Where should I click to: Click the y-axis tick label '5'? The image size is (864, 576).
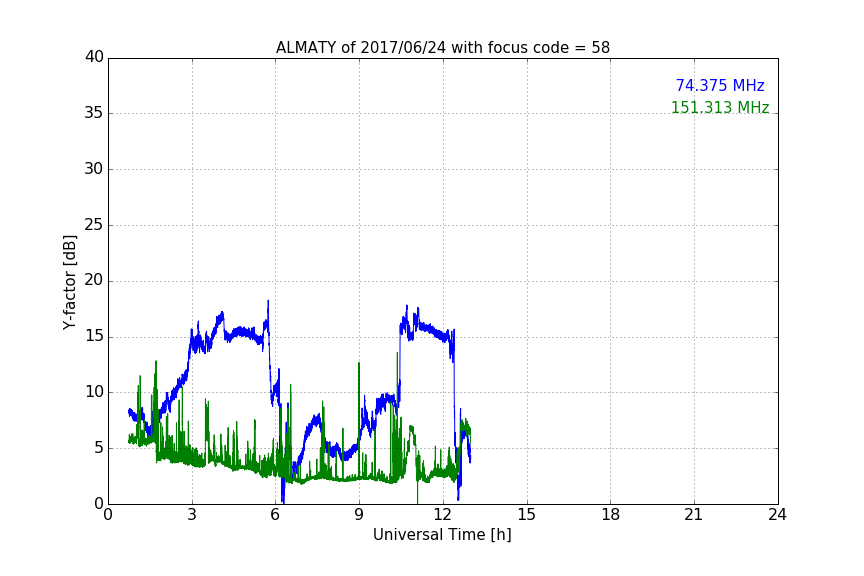[x=99, y=448]
